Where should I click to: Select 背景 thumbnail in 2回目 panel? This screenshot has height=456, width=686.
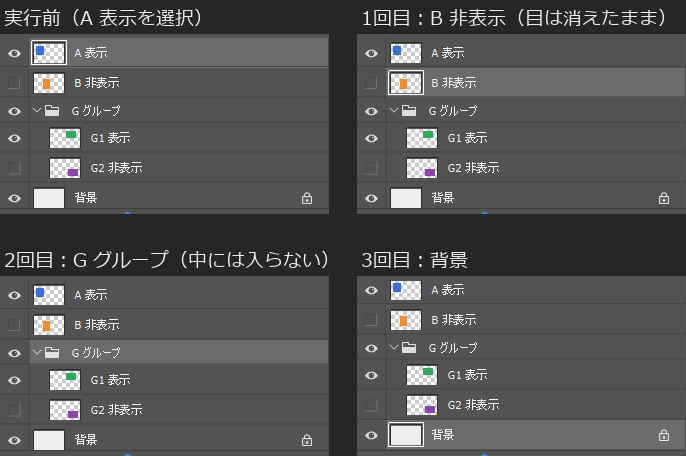(49, 440)
